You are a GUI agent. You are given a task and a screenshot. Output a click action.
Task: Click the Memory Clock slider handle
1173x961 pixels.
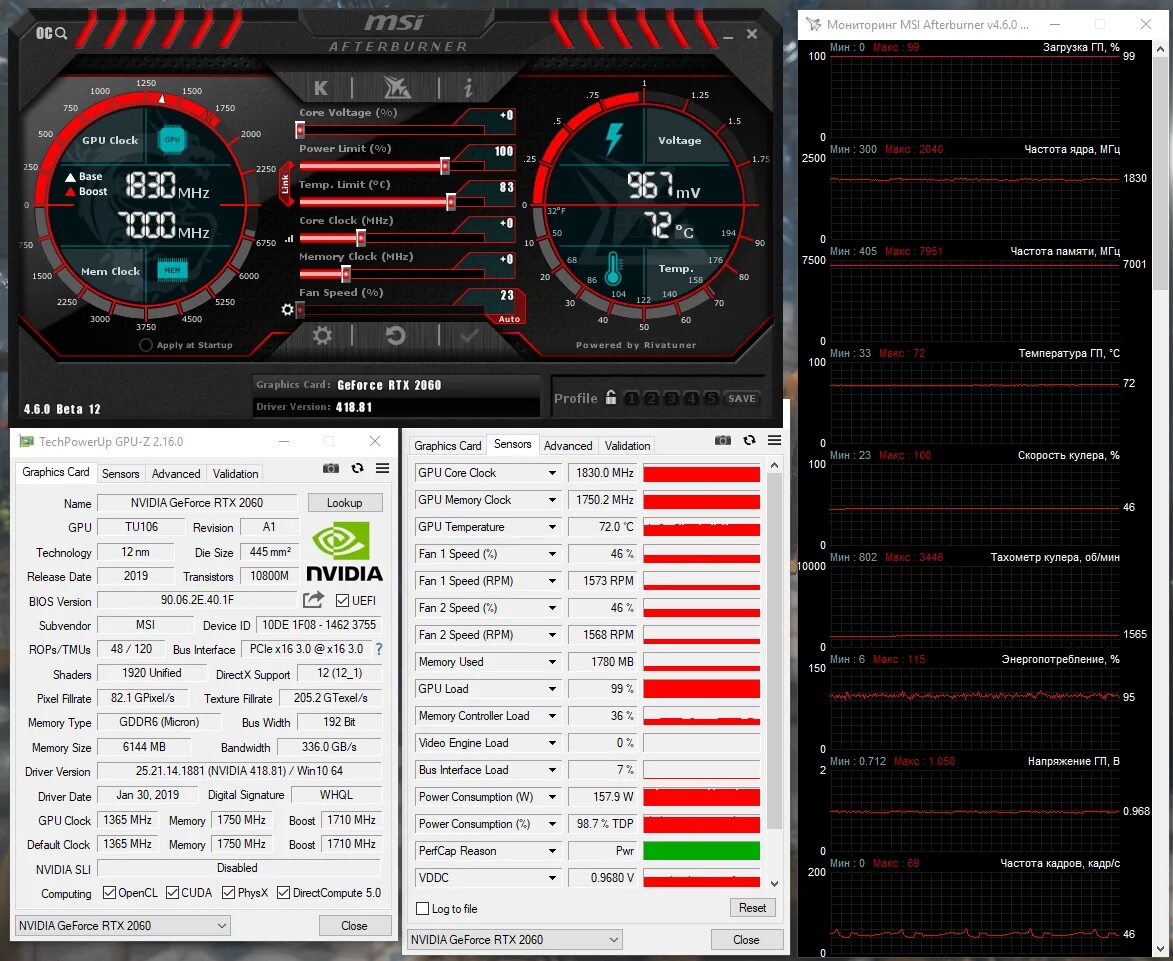coord(345,274)
